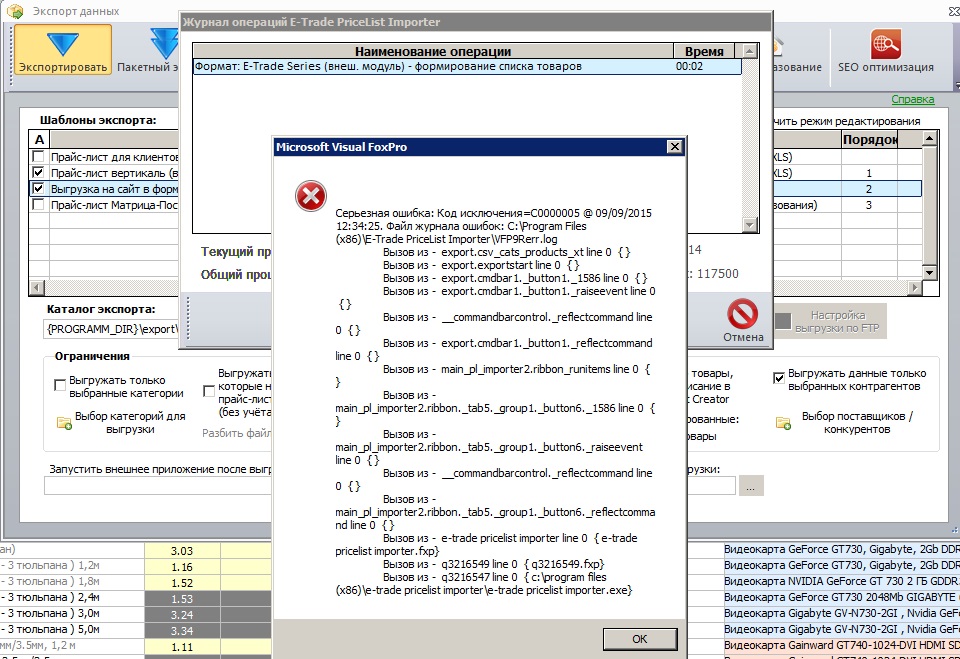
Task: Open SEO оптимизация from the ribbon
Action: tap(885, 53)
